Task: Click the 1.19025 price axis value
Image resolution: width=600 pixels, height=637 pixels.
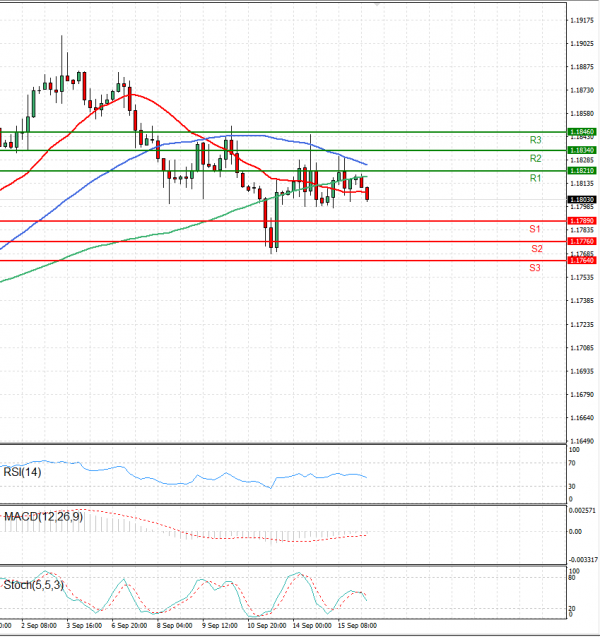Action: click(x=582, y=43)
